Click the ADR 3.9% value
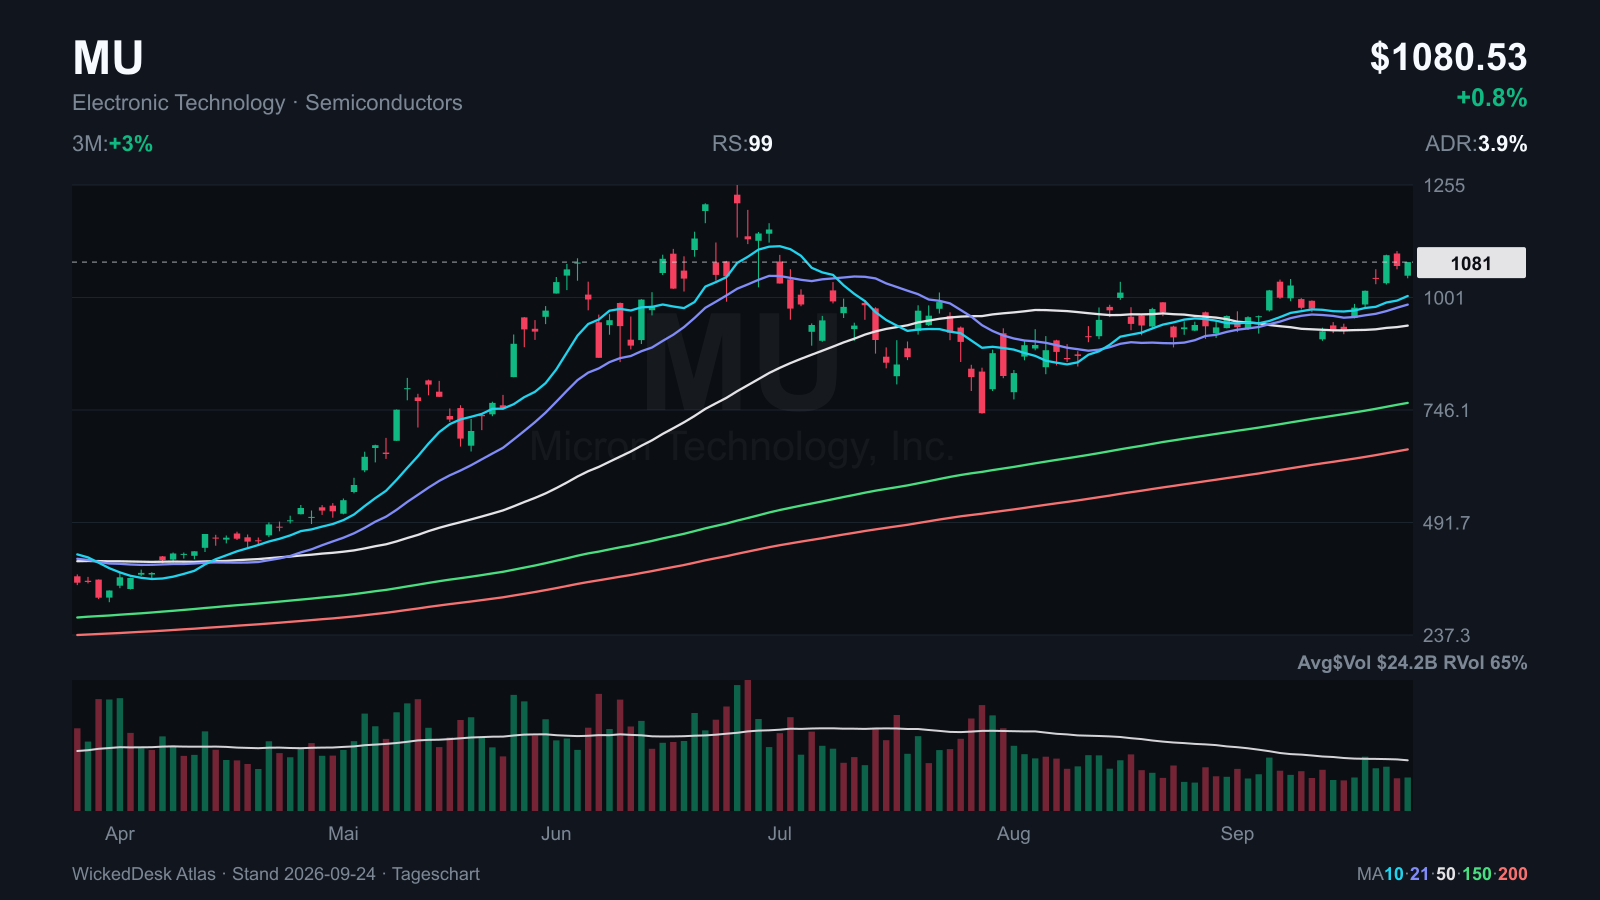The image size is (1600, 900). 1476,144
